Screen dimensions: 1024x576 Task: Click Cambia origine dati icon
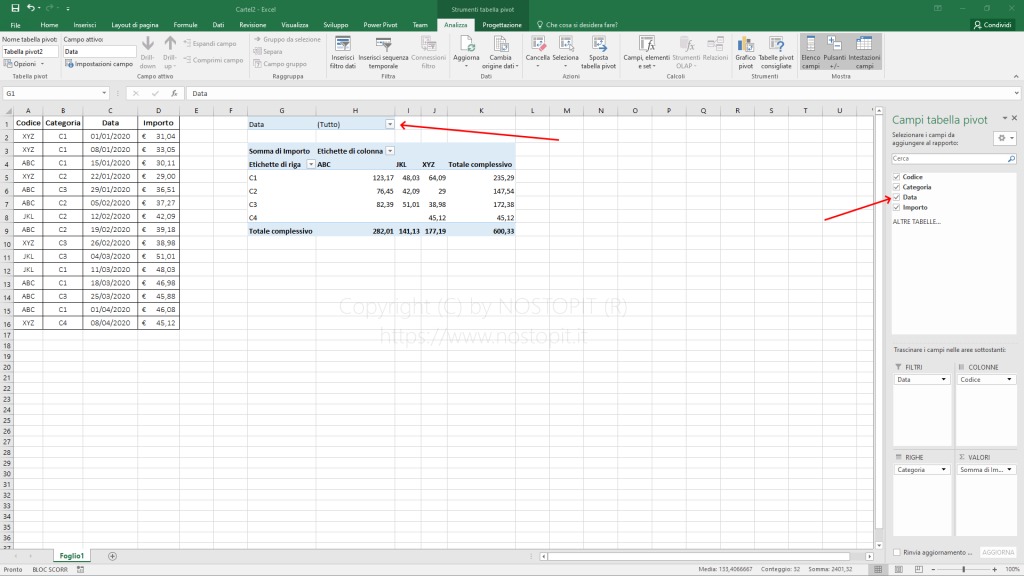(x=501, y=44)
